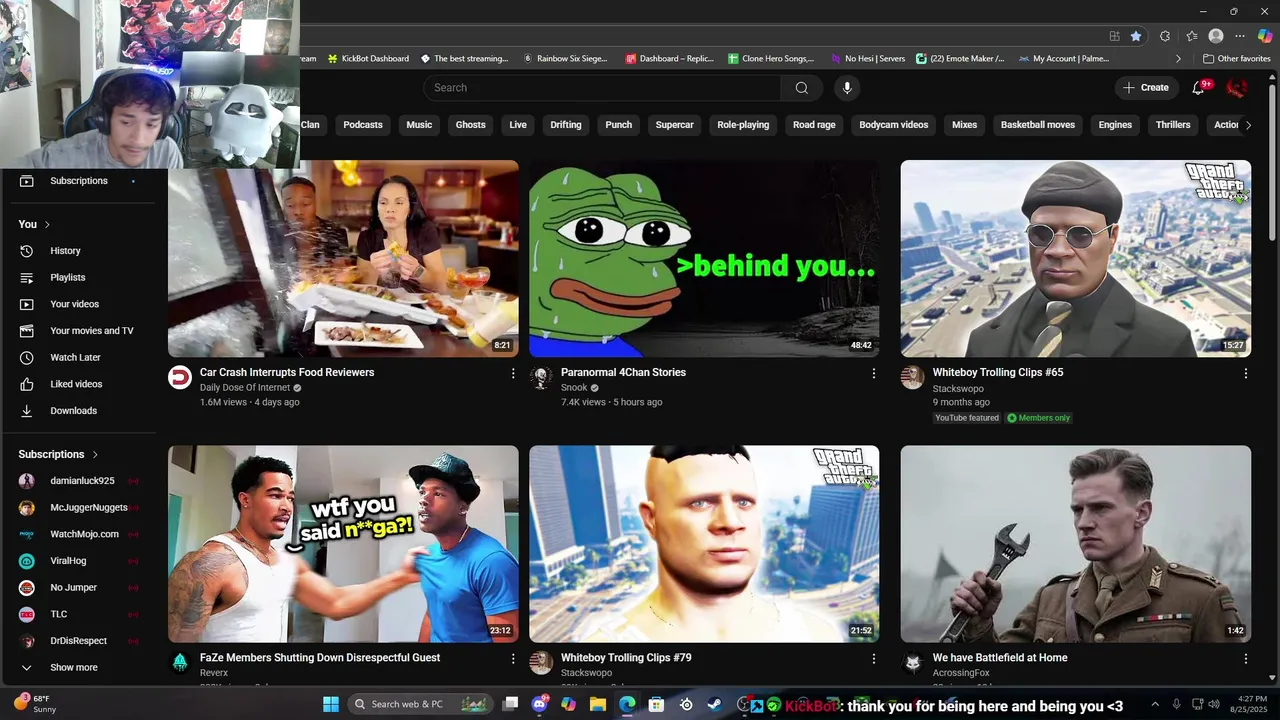Filter by Podcasts chip
The height and width of the screenshot is (720, 1280).
point(362,125)
